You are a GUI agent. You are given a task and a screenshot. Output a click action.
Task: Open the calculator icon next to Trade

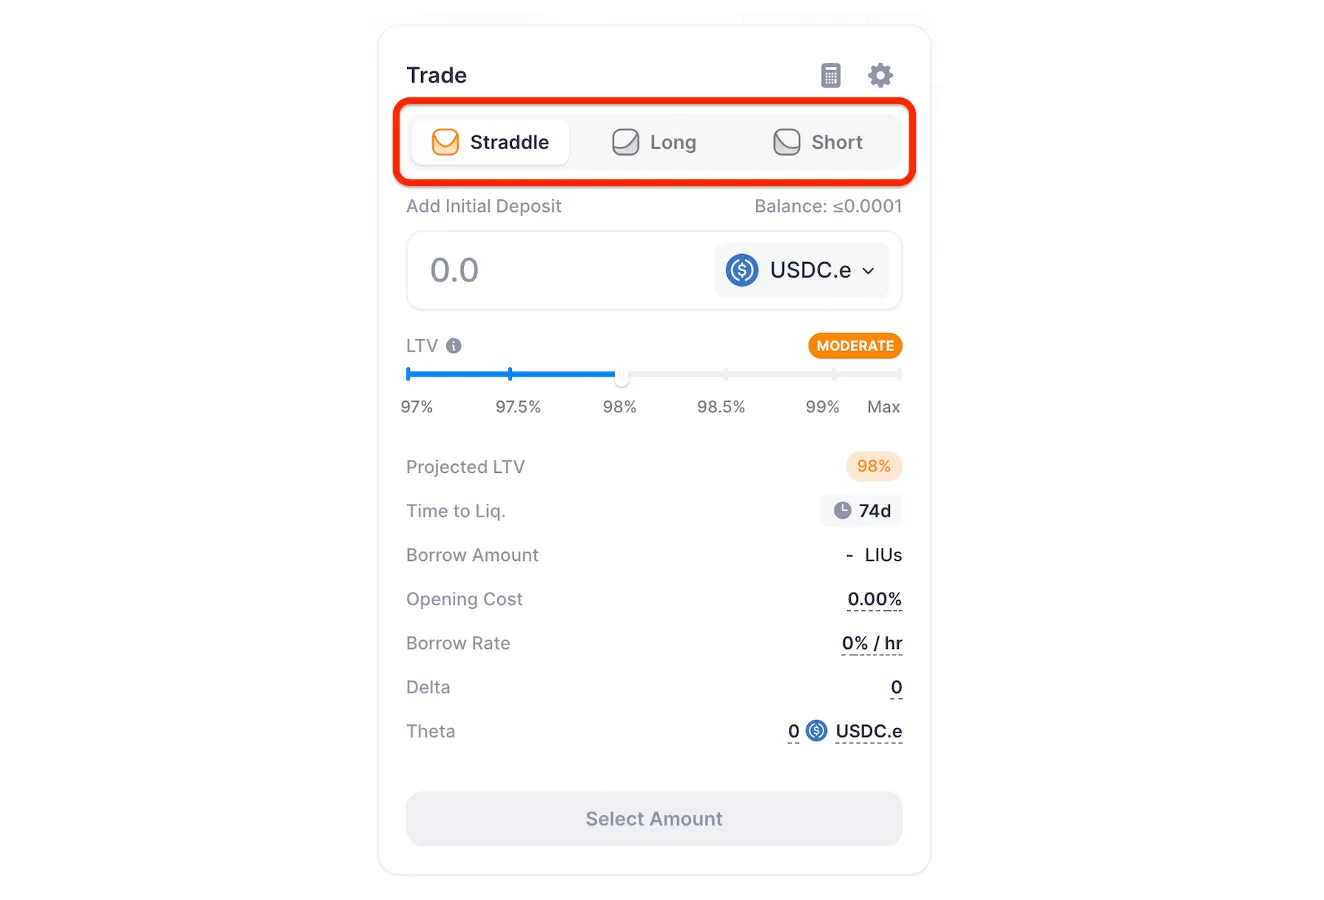click(831, 75)
